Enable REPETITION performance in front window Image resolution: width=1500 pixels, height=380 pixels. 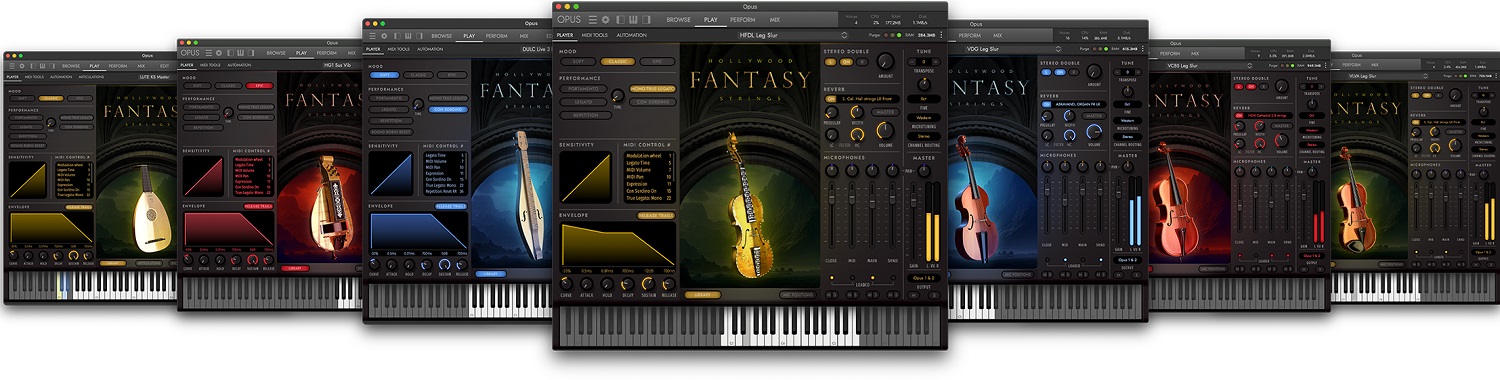coord(586,115)
